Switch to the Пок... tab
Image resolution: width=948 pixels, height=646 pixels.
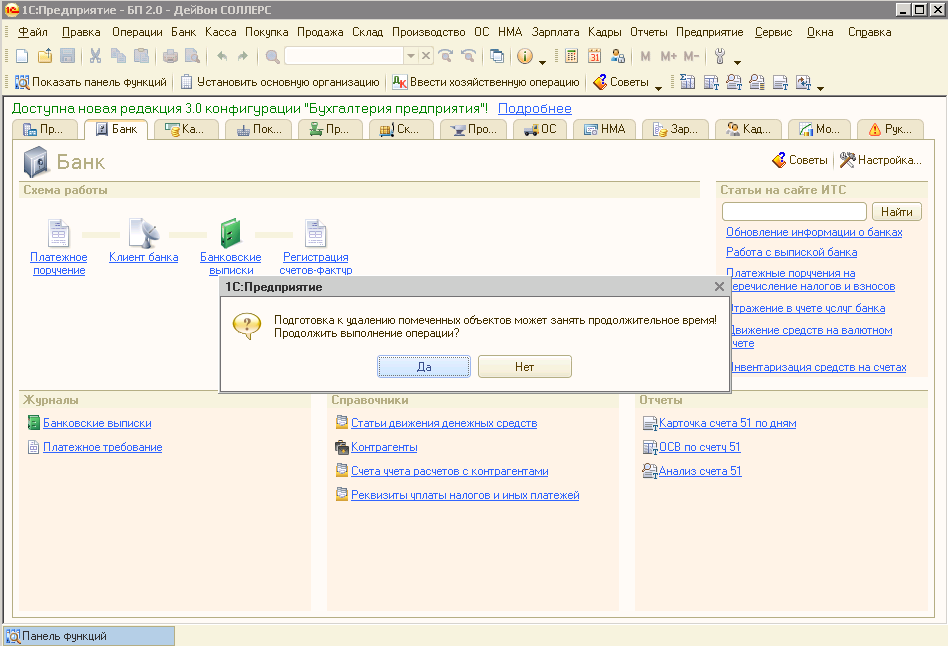tap(259, 129)
